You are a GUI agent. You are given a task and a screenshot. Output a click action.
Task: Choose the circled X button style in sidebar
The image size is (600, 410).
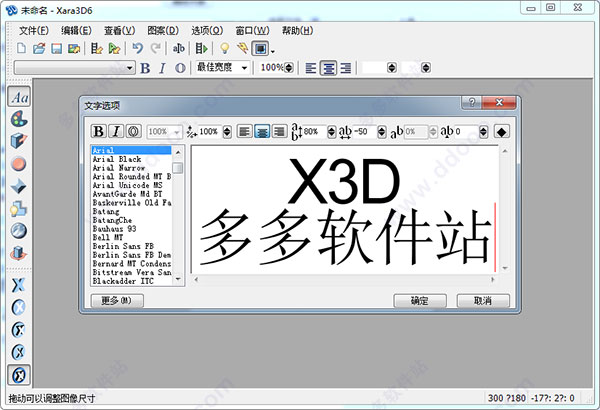18,307
